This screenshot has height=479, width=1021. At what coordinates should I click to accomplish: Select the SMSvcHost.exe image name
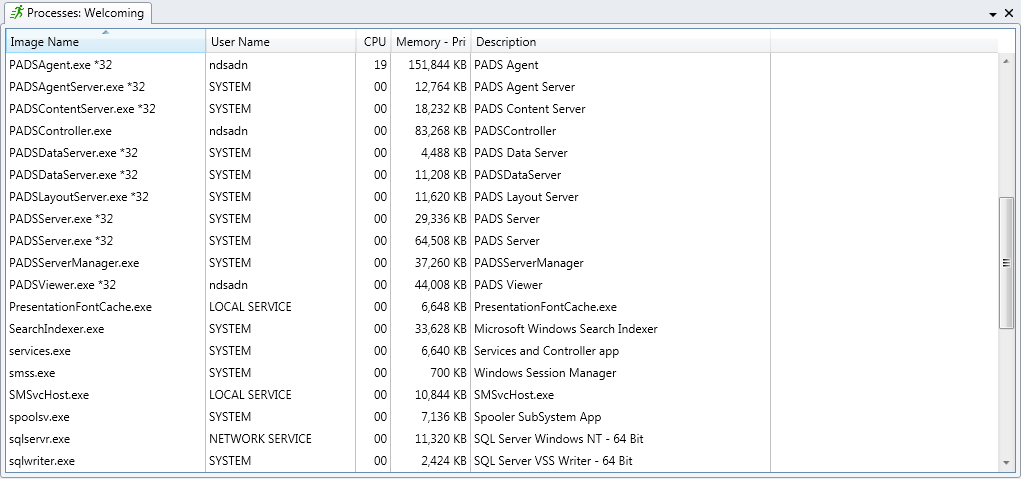point(49,395)
